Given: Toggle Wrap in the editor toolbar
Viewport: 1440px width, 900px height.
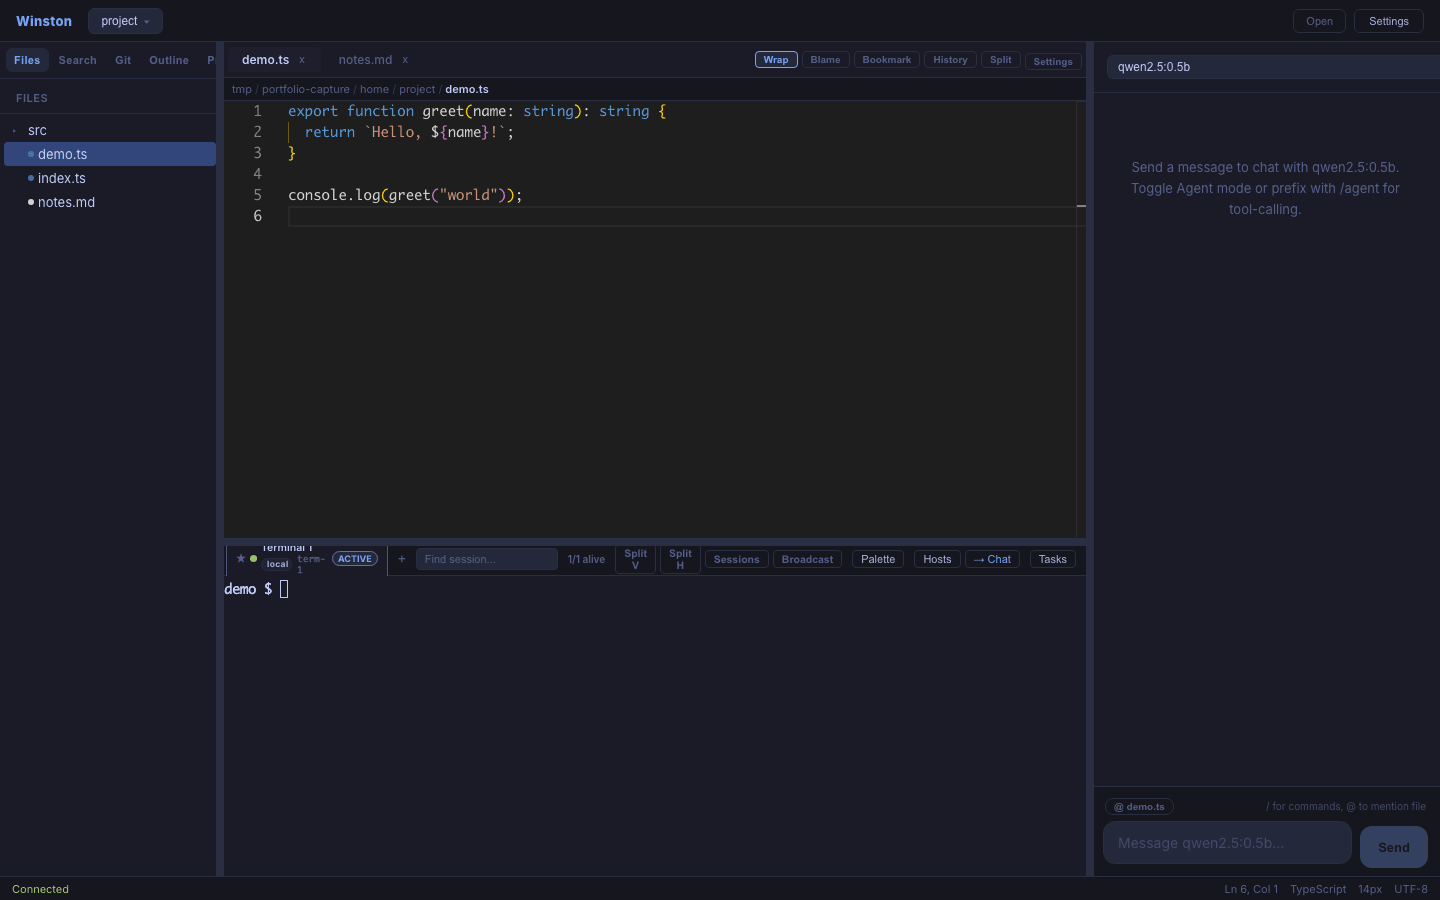Looking at the screenshot, I should (x=776, y=60).
